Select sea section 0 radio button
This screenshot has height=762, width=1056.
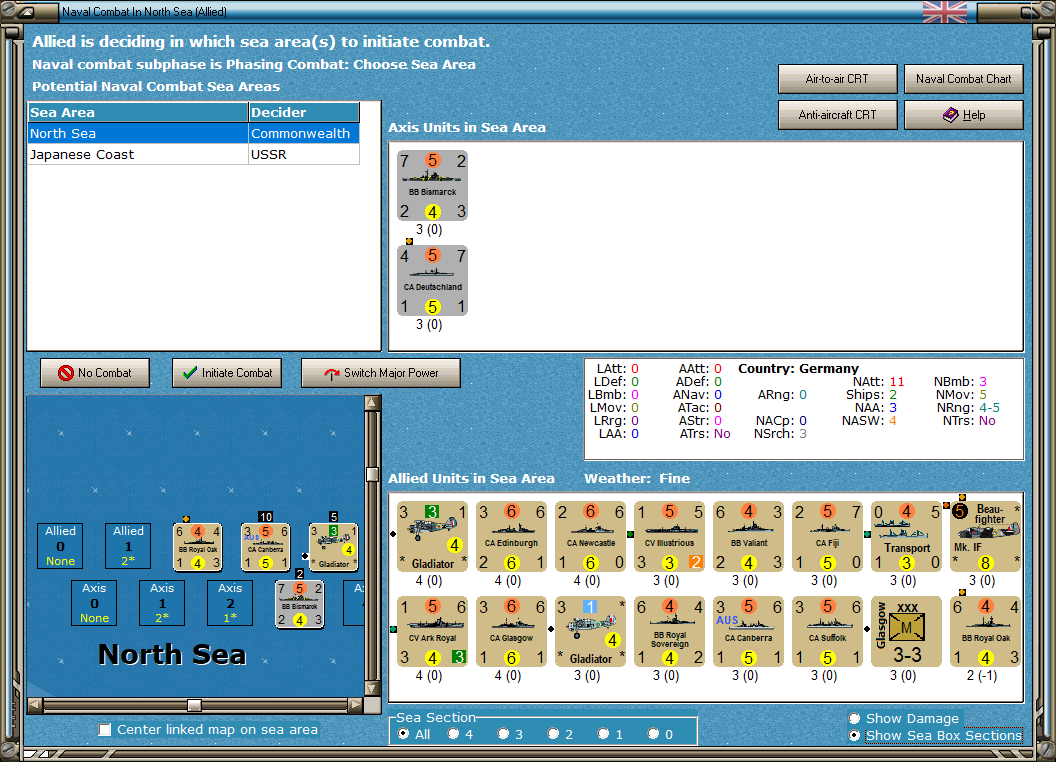pos(653,734)
